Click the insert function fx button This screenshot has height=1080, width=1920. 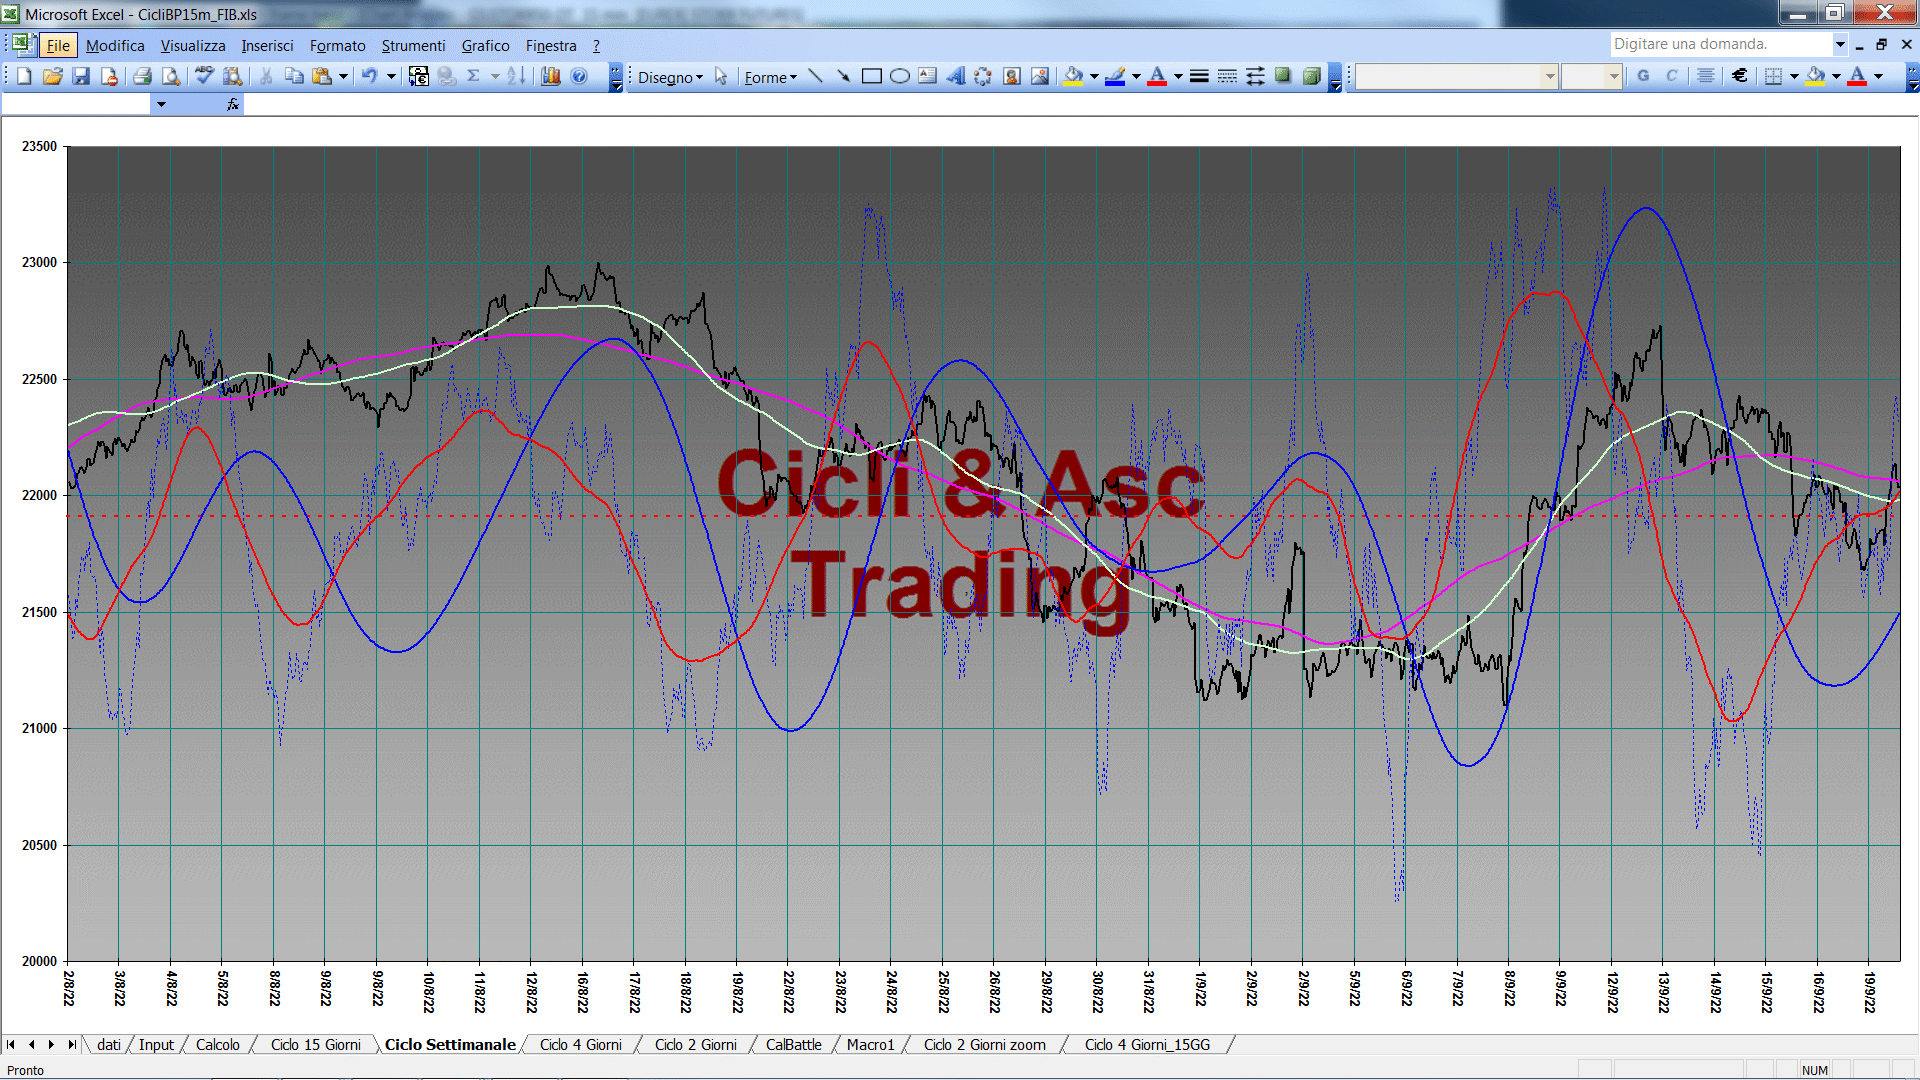pyautogui.click(x=232, y=104)
